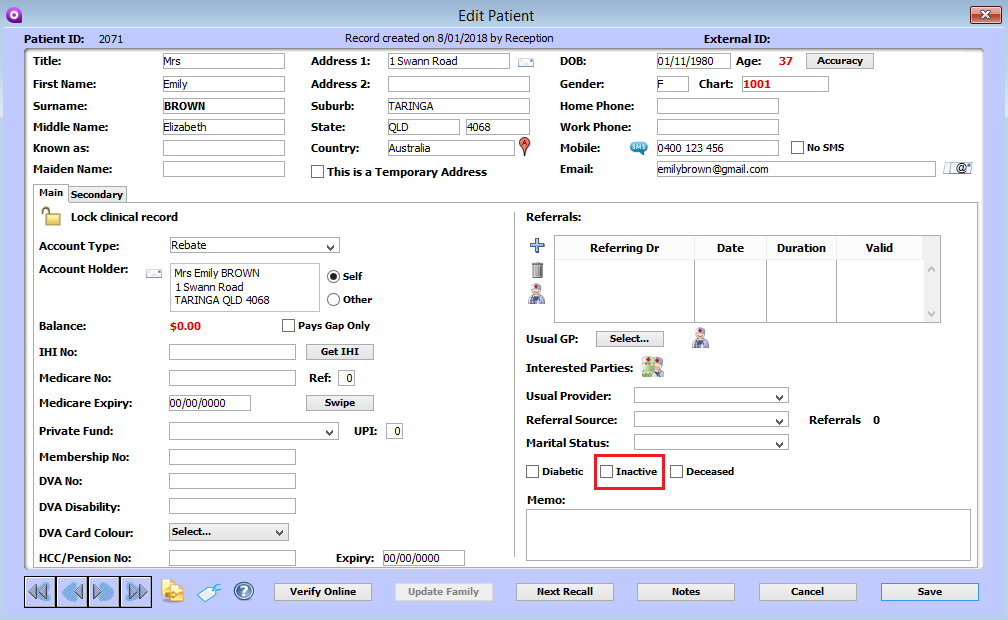Click the Home Phone field
The height and width of the screenshot is (620, 1008).
click(717, 106)
